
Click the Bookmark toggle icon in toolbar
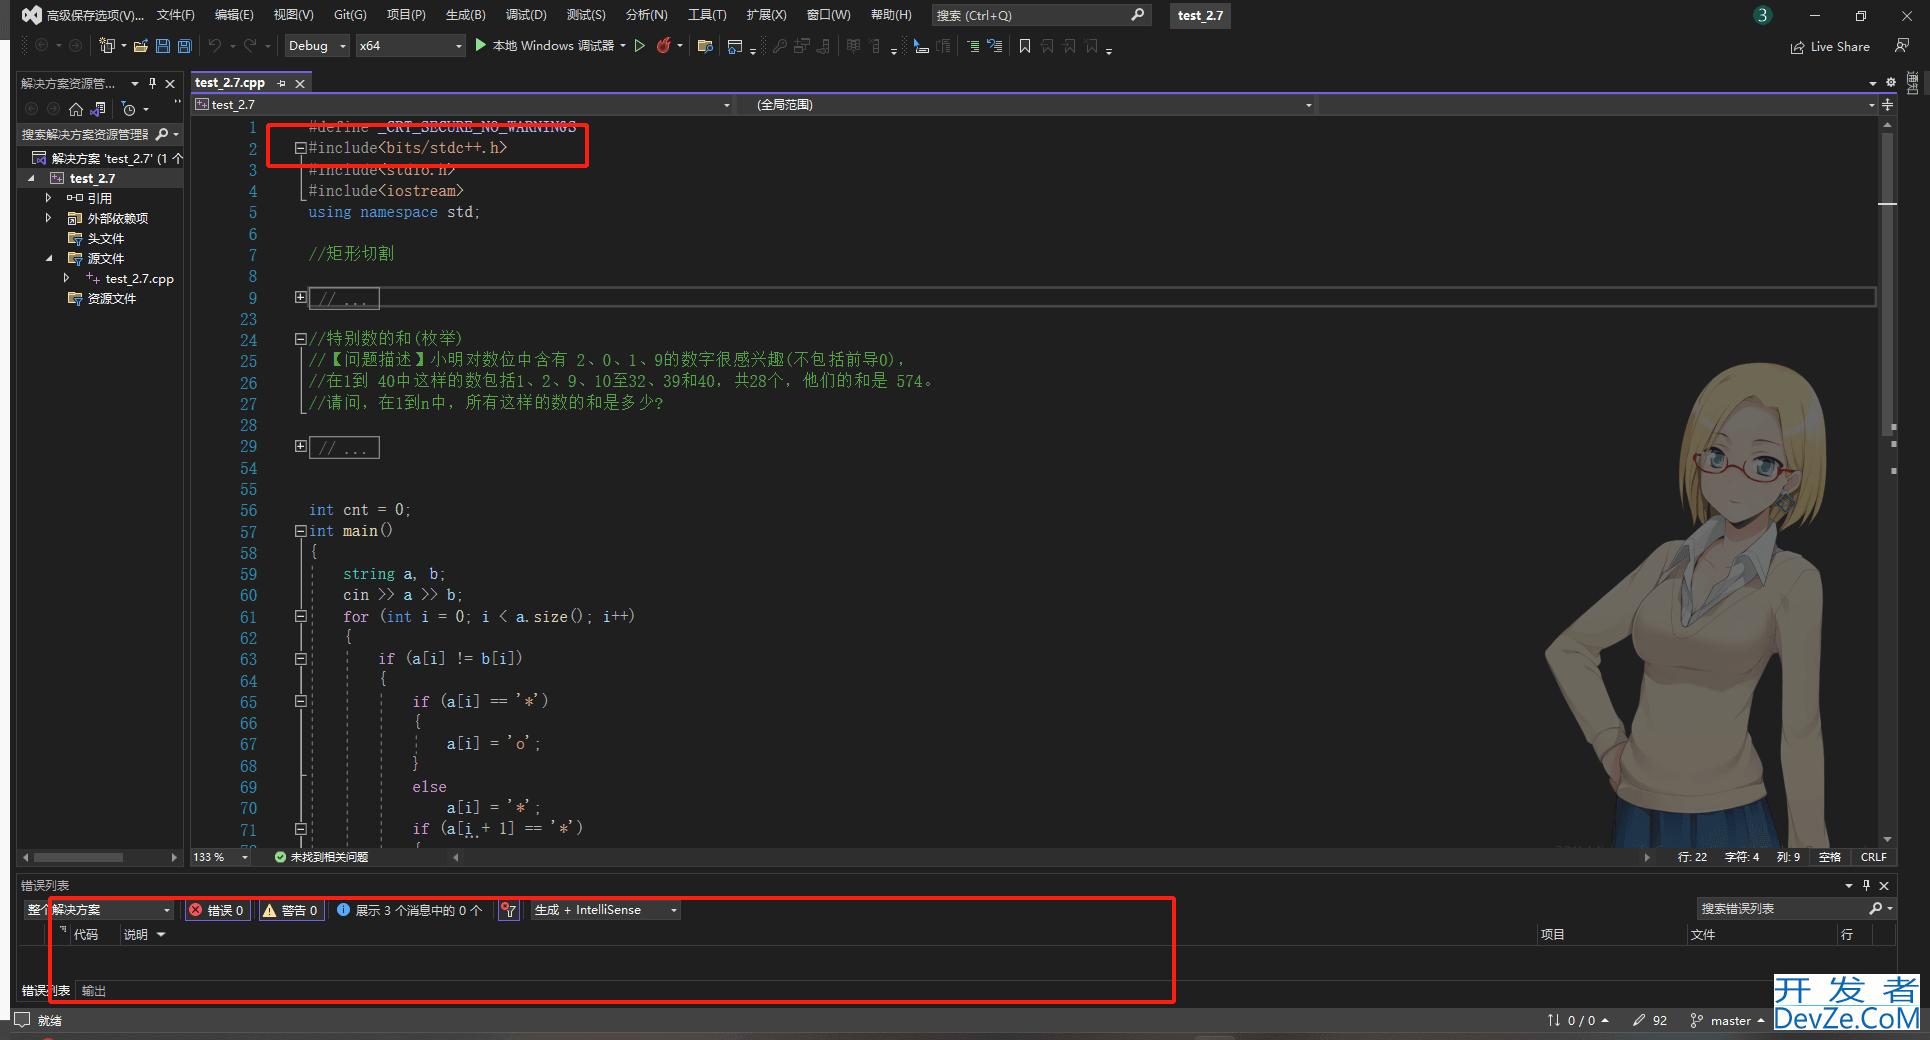[1025, 46]
